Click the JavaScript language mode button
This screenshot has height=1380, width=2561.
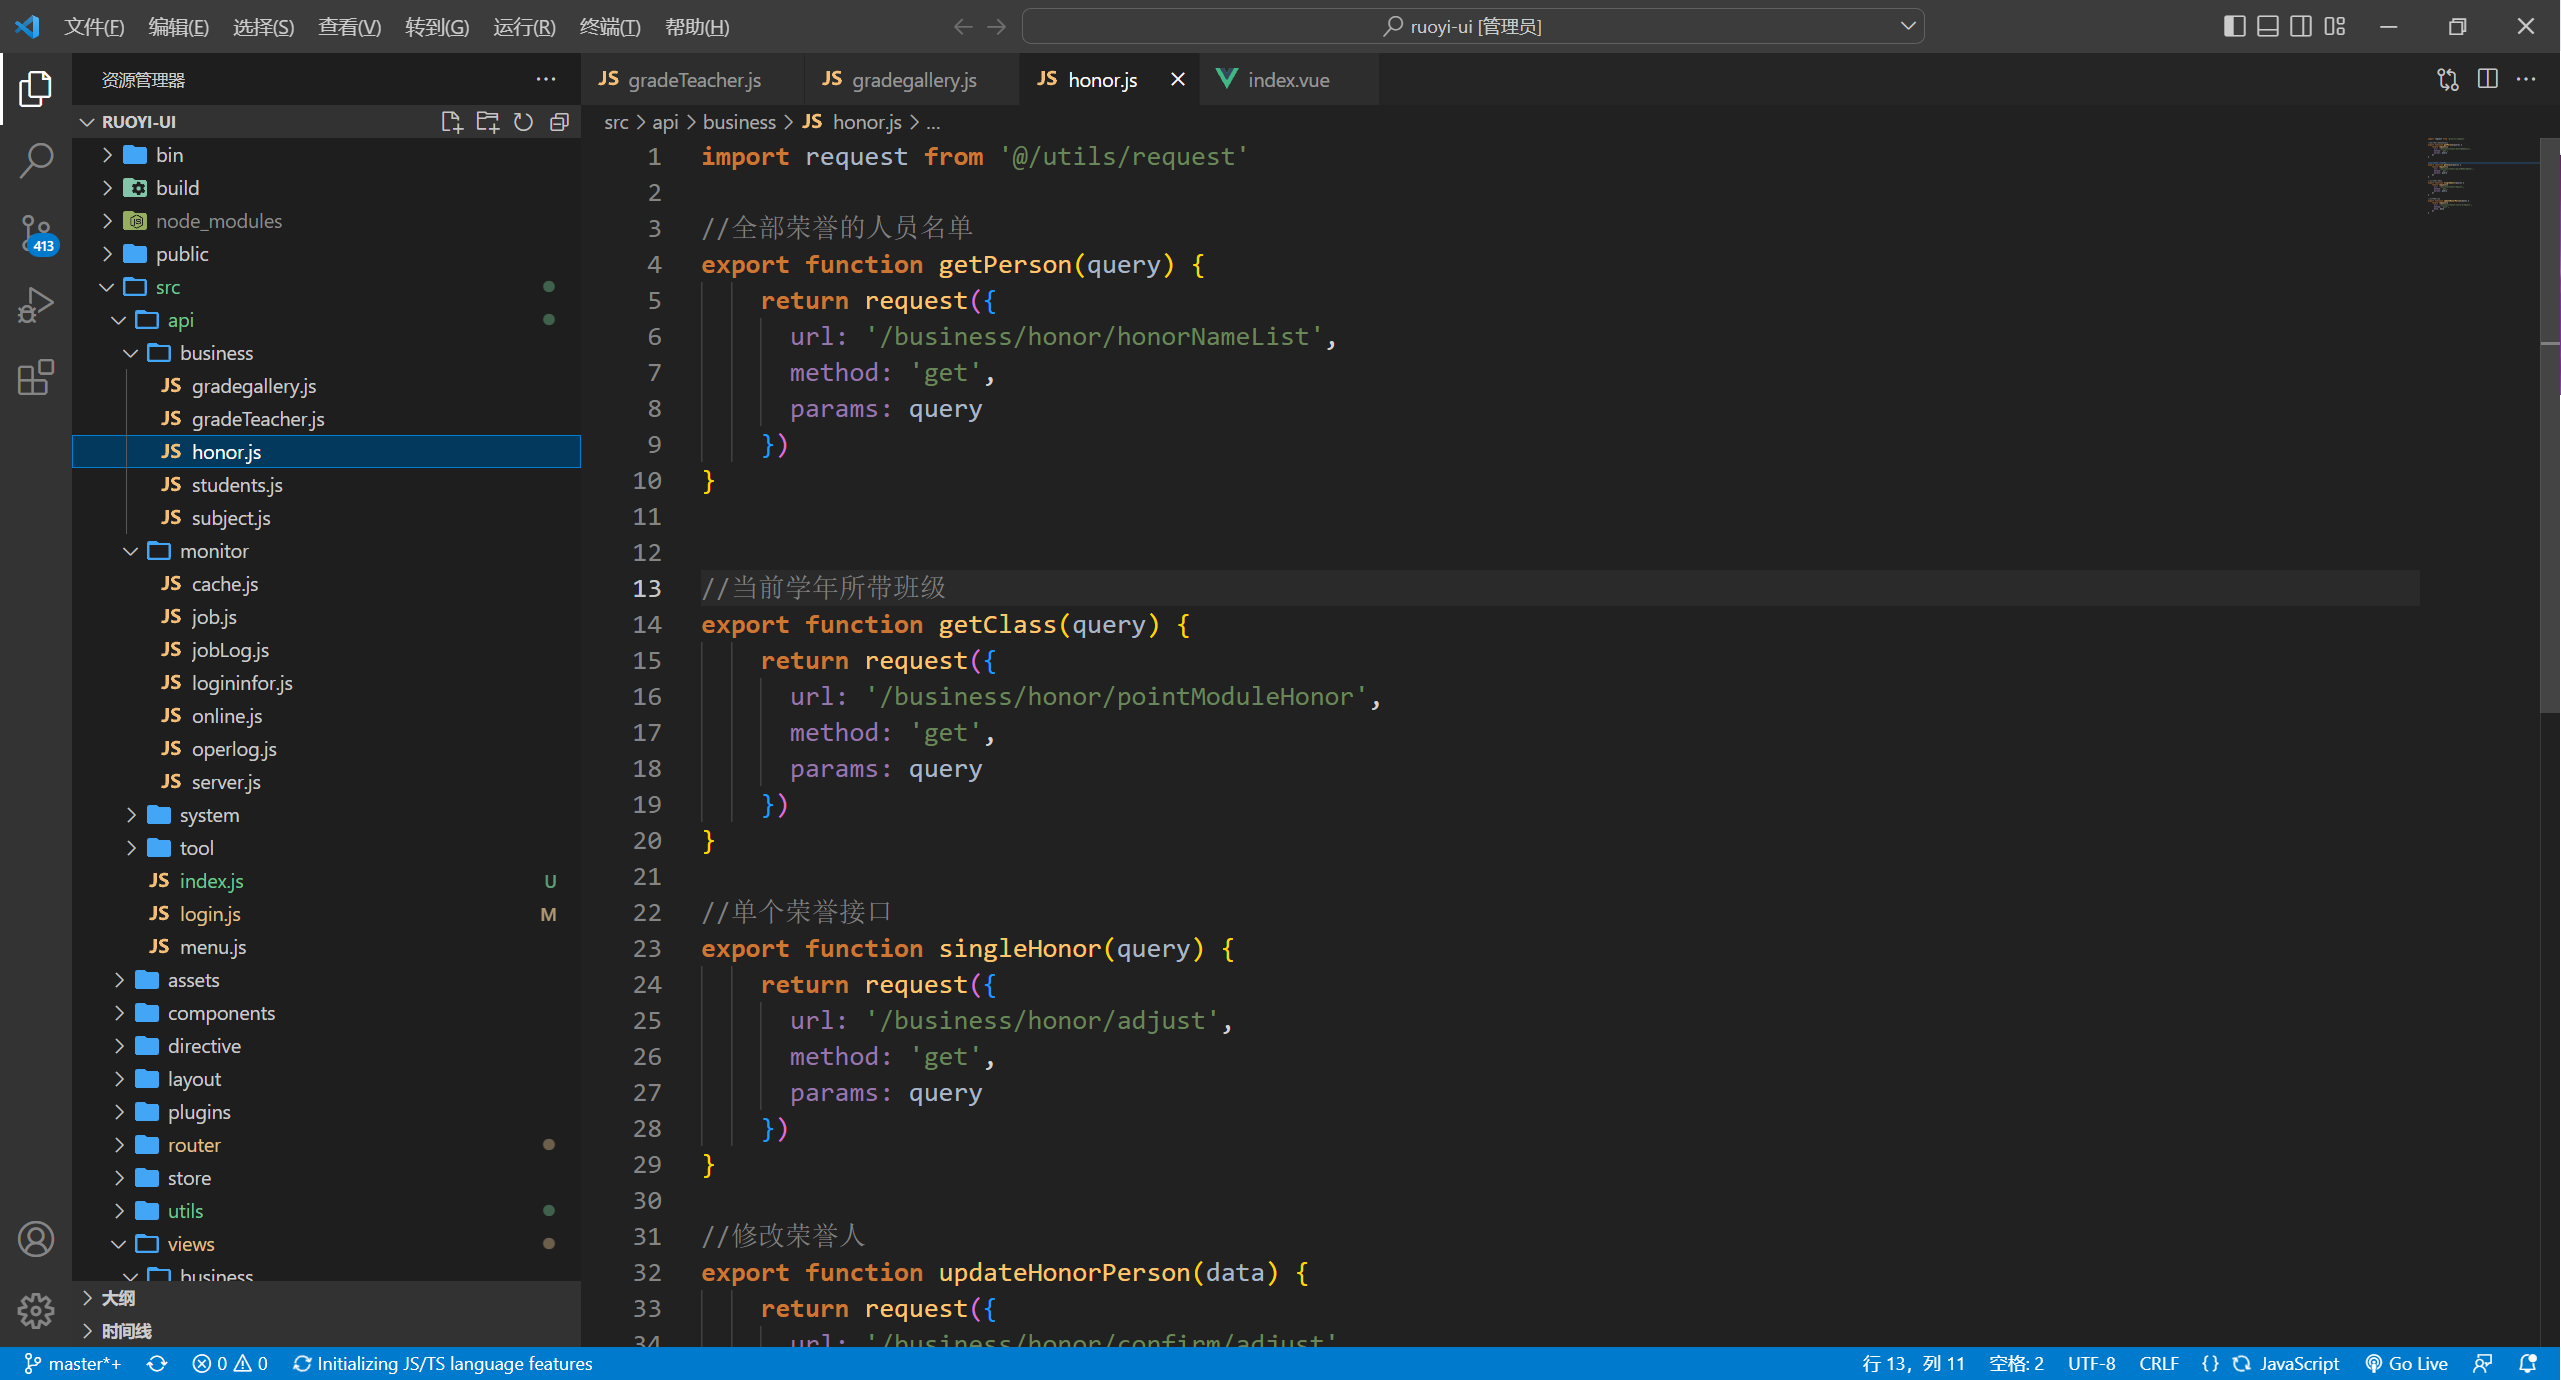click(x=2298, y=1364)
